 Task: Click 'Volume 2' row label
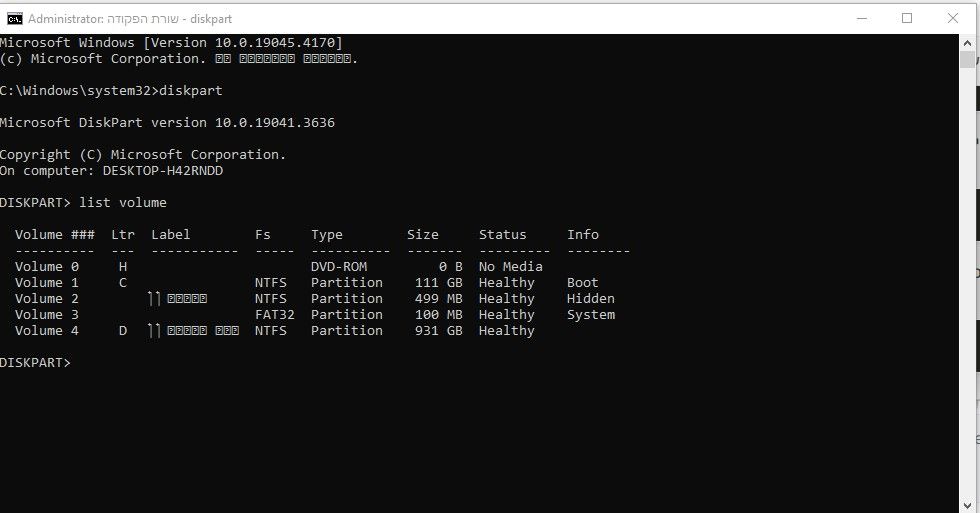coord(47,299)
